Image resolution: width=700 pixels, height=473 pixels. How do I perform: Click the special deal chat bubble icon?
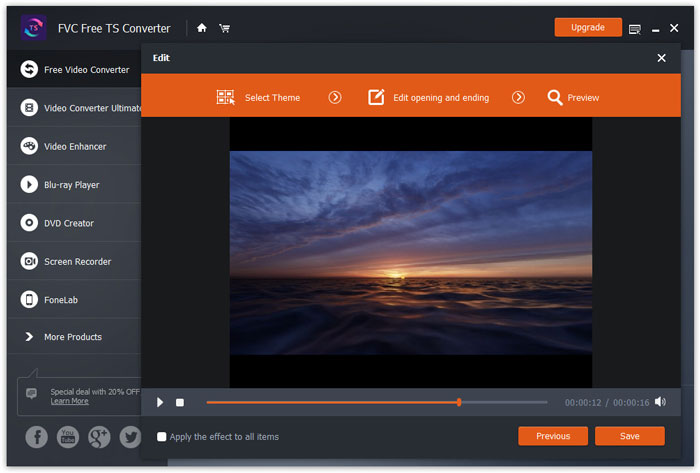point(31,393)
